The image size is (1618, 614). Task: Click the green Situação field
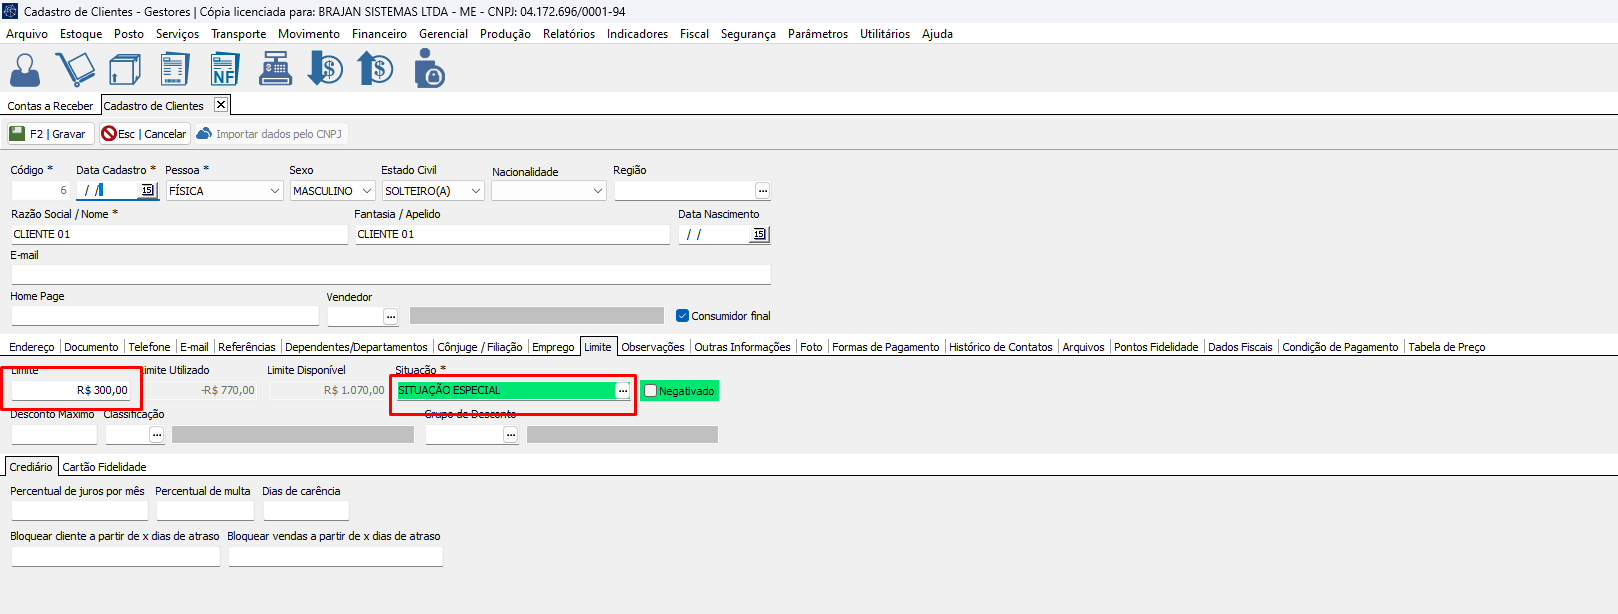click(x=505, y=390)
